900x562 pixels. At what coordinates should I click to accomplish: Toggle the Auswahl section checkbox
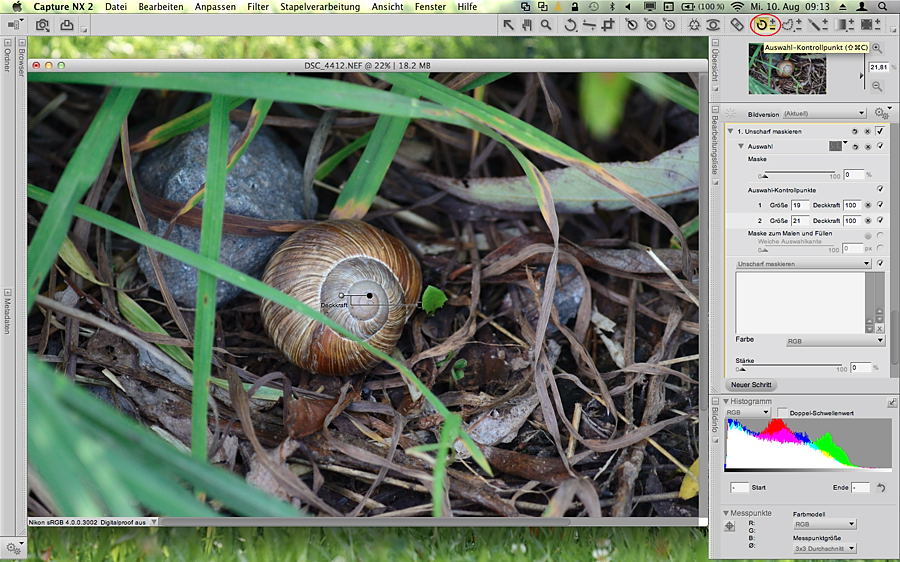pyautogui.click(x=880, y=146)
